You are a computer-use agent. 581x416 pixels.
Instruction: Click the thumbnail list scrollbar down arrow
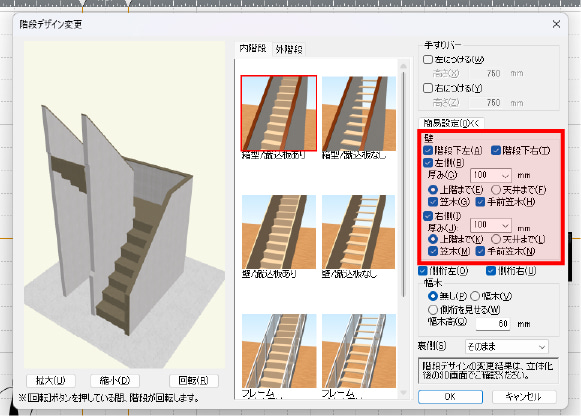(404, 393)
